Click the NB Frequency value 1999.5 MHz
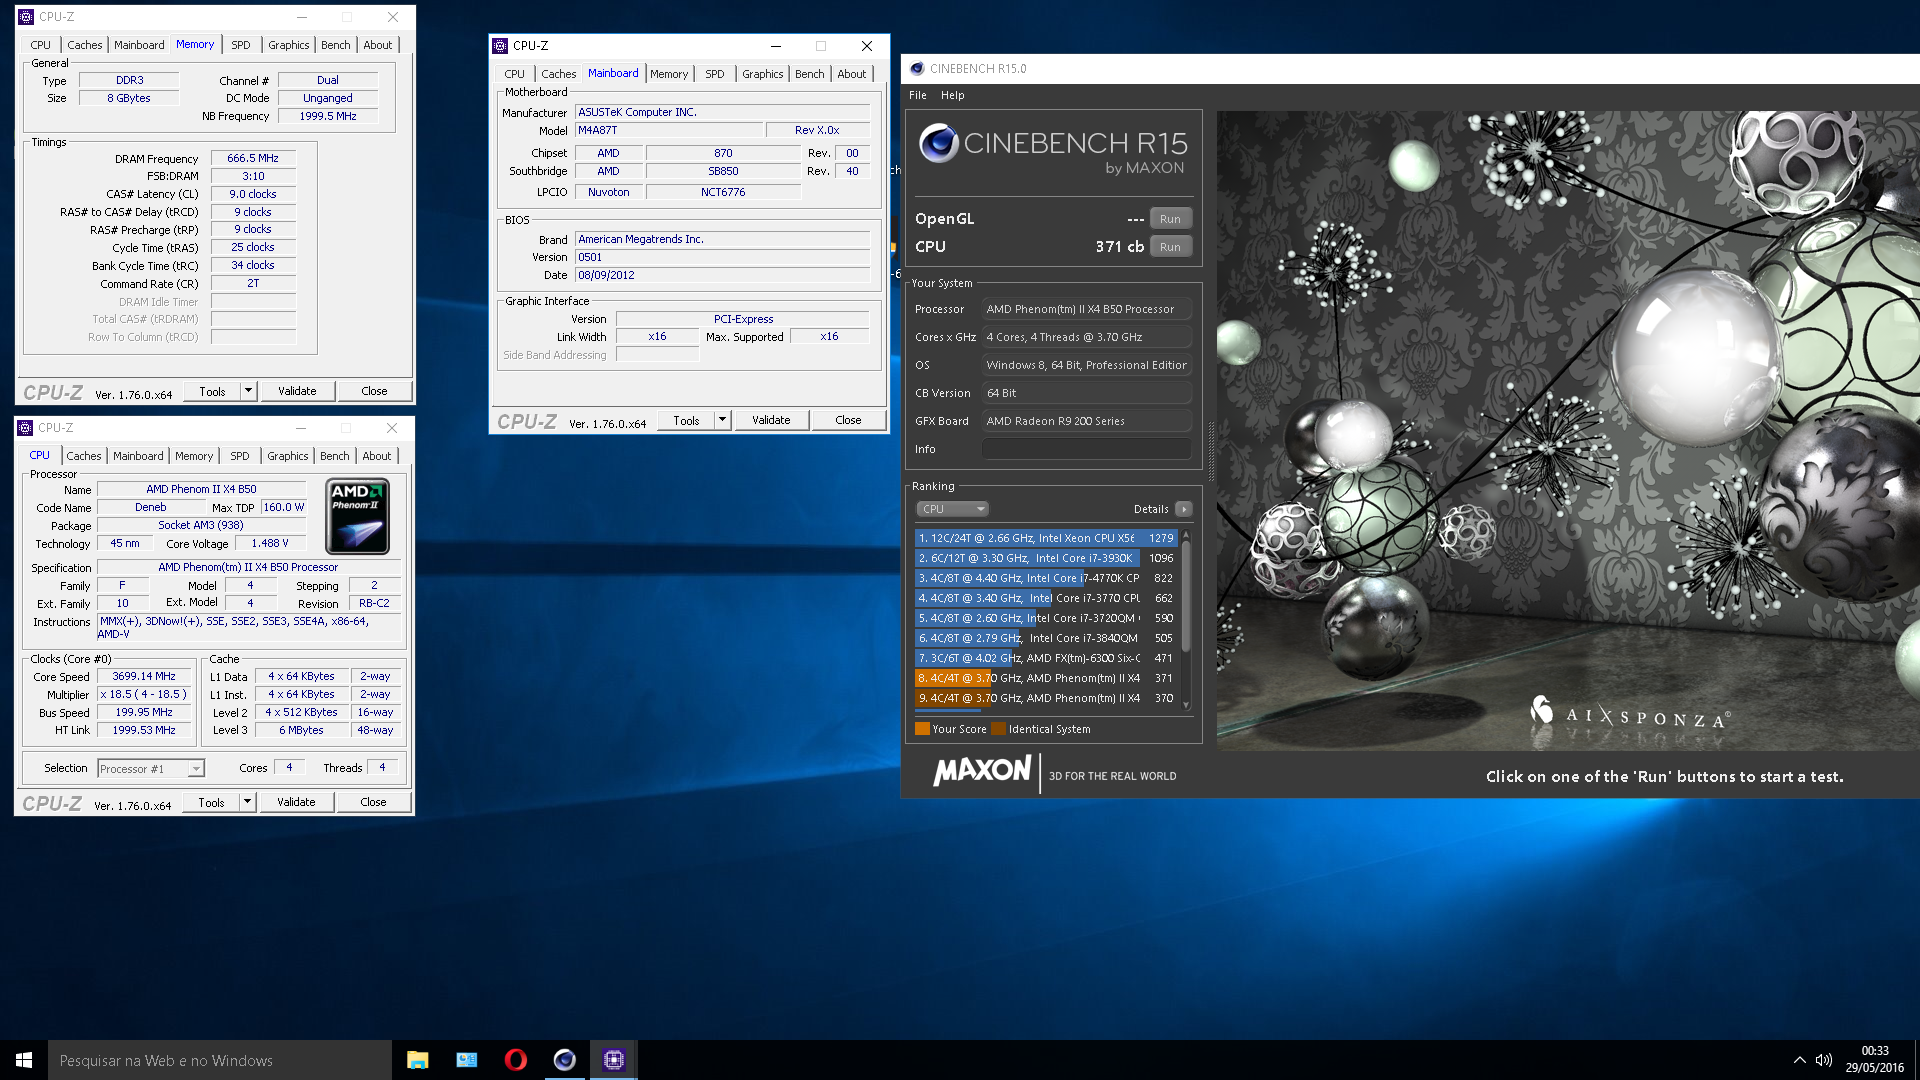The image size is (1920, 1080). (328, 116)
